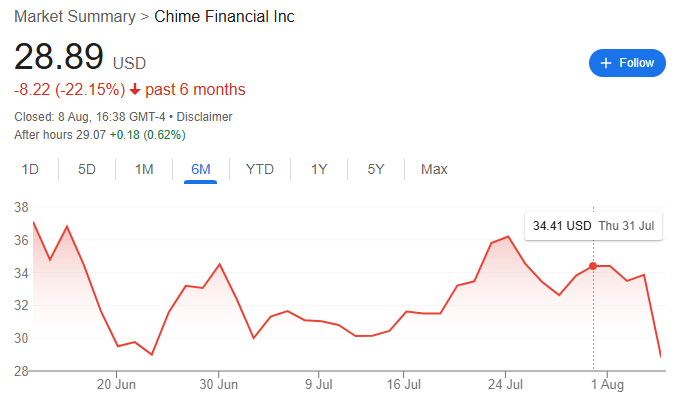Click the Chime Financial Inc title
This screenshot has width=694, height=407.
pos(224,17)
